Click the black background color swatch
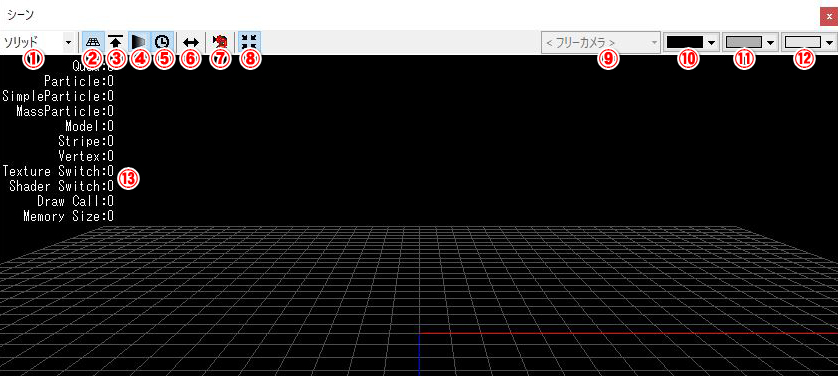838x376 pixels. [x=684, y=42]
